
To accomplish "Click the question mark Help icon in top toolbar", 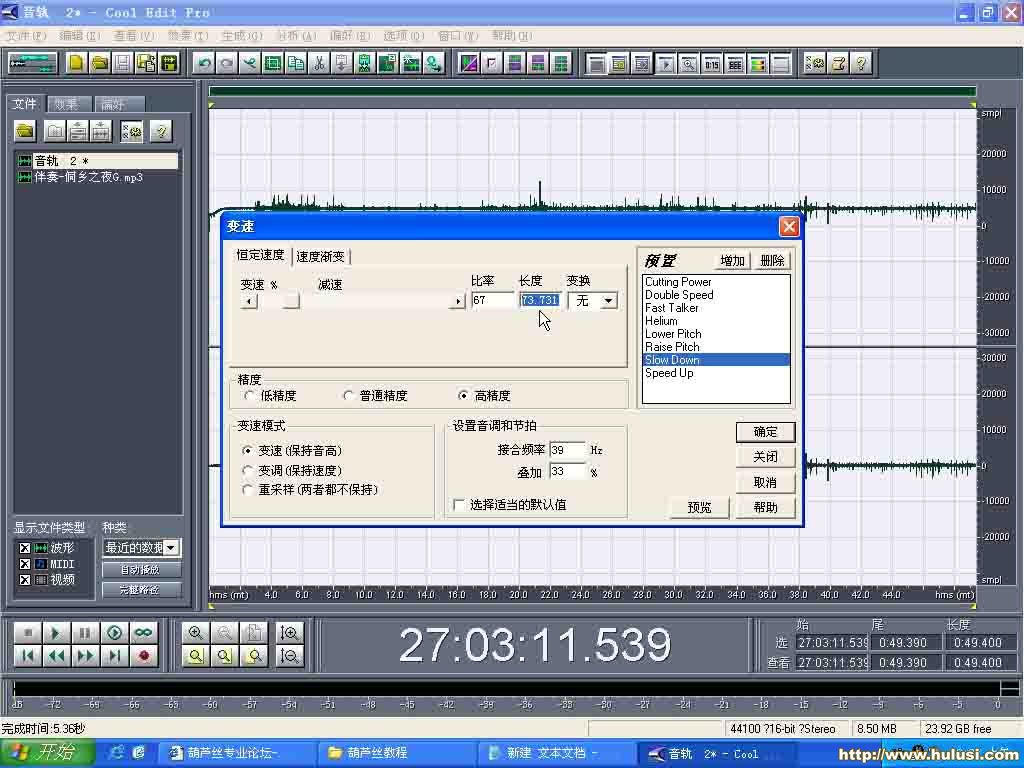I will tap(861, 63).
